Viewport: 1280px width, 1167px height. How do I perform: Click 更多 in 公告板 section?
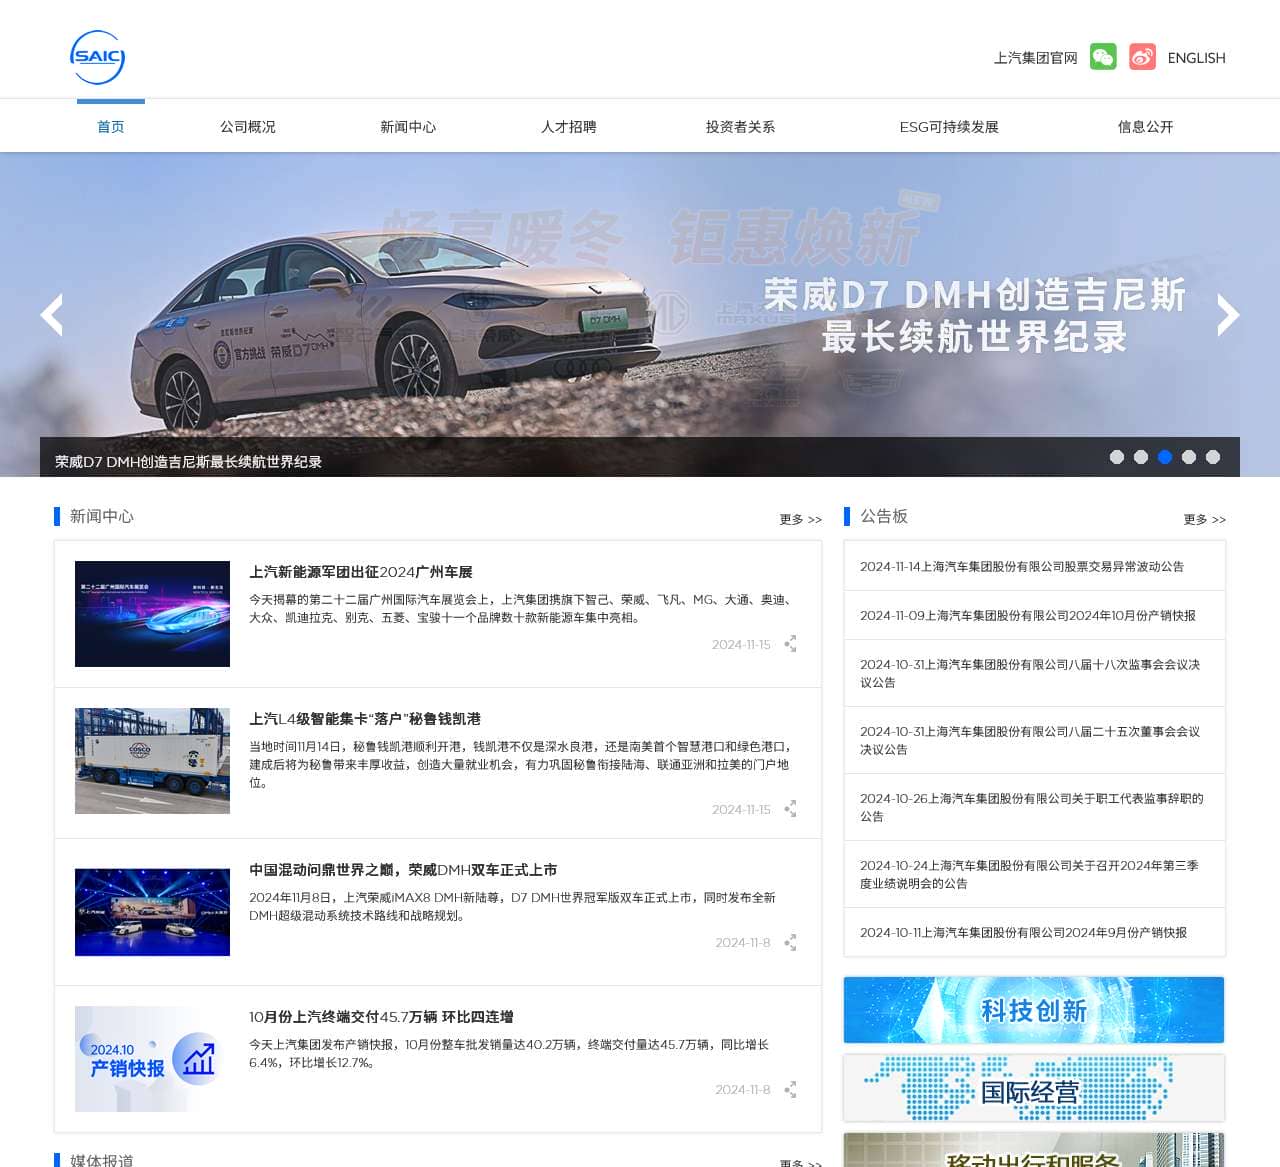[1205, 519]
